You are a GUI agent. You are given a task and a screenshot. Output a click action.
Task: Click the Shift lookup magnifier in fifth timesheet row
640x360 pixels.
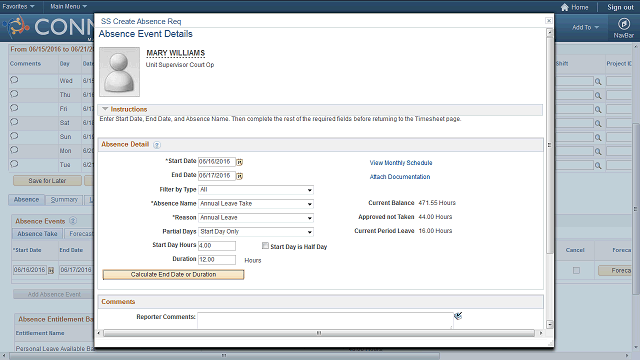click(x=598, y=138)
